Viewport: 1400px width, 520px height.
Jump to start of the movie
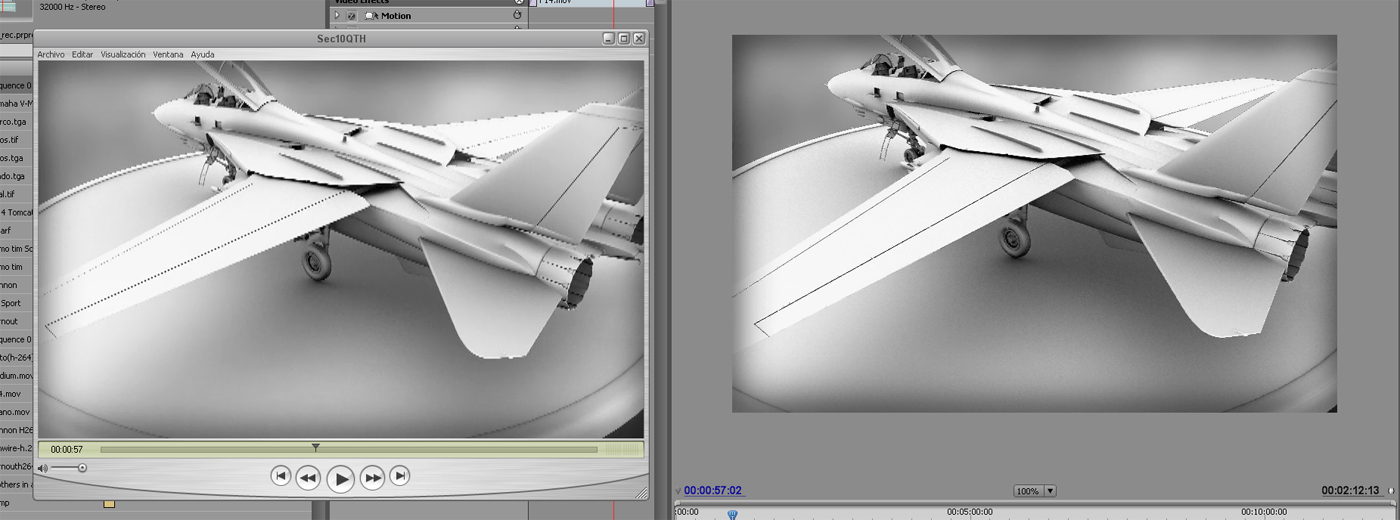click(x=281, y=476)
